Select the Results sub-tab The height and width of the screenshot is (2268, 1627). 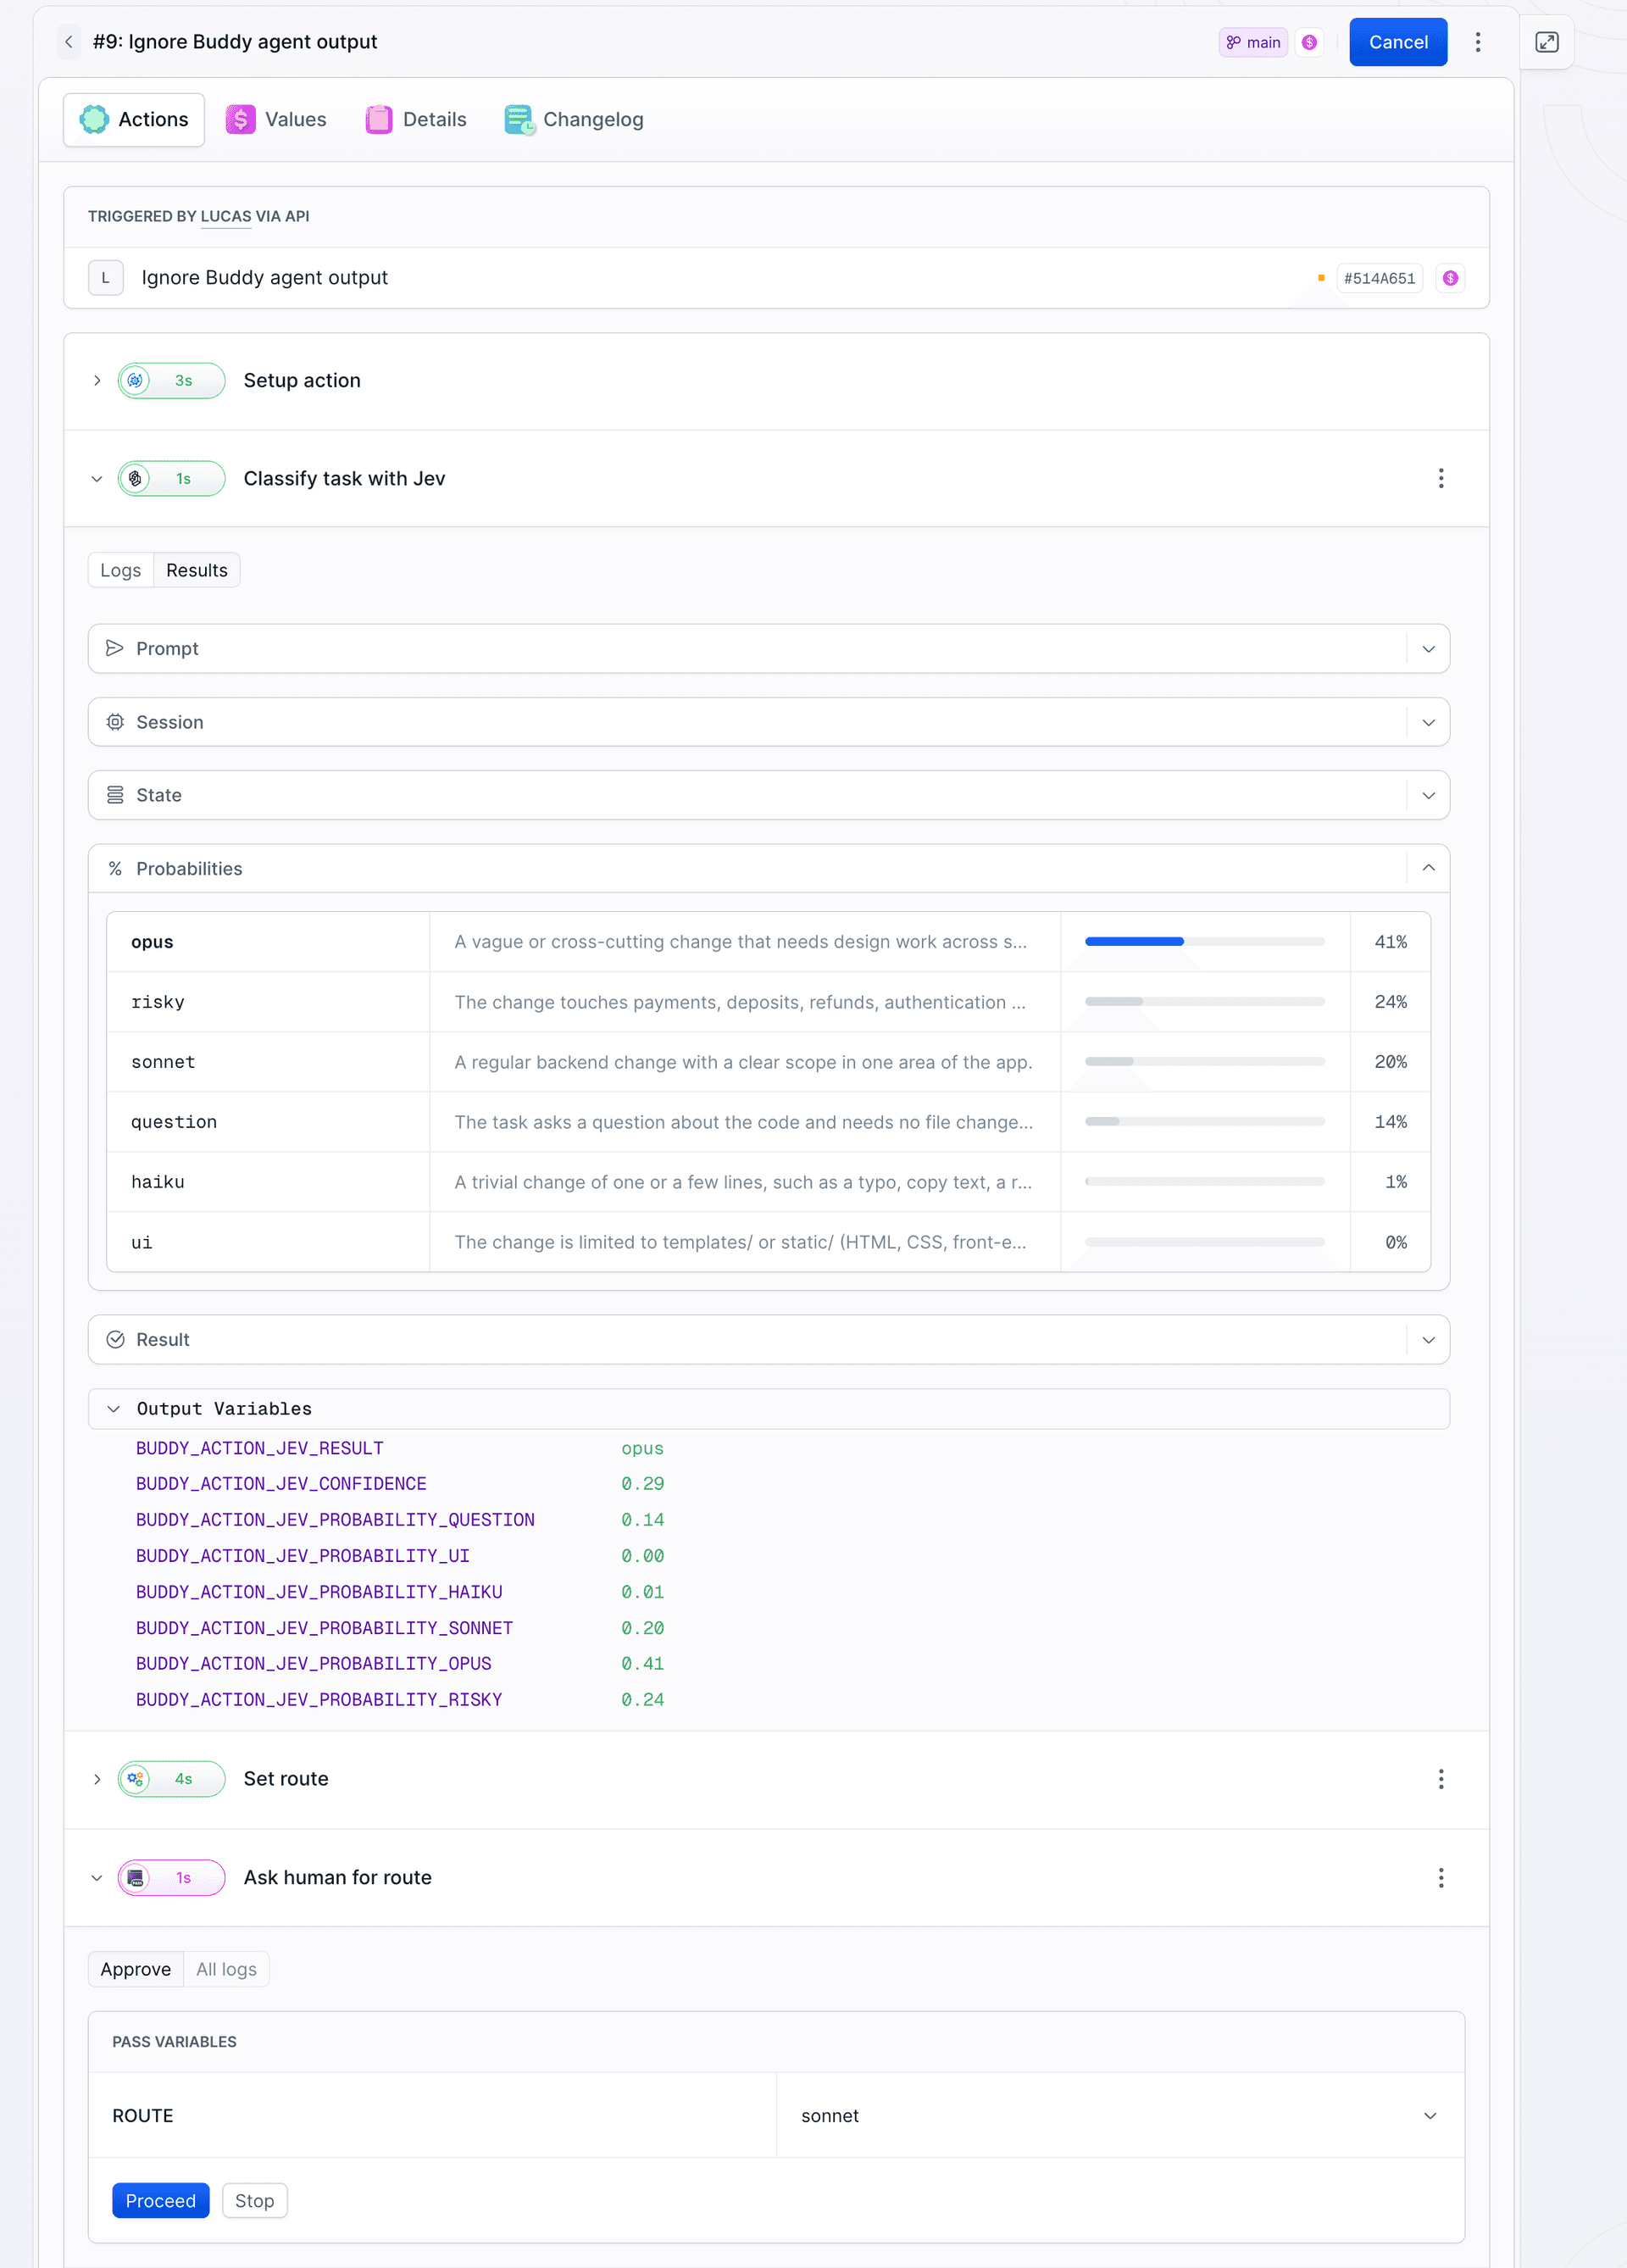pos(197,570)
